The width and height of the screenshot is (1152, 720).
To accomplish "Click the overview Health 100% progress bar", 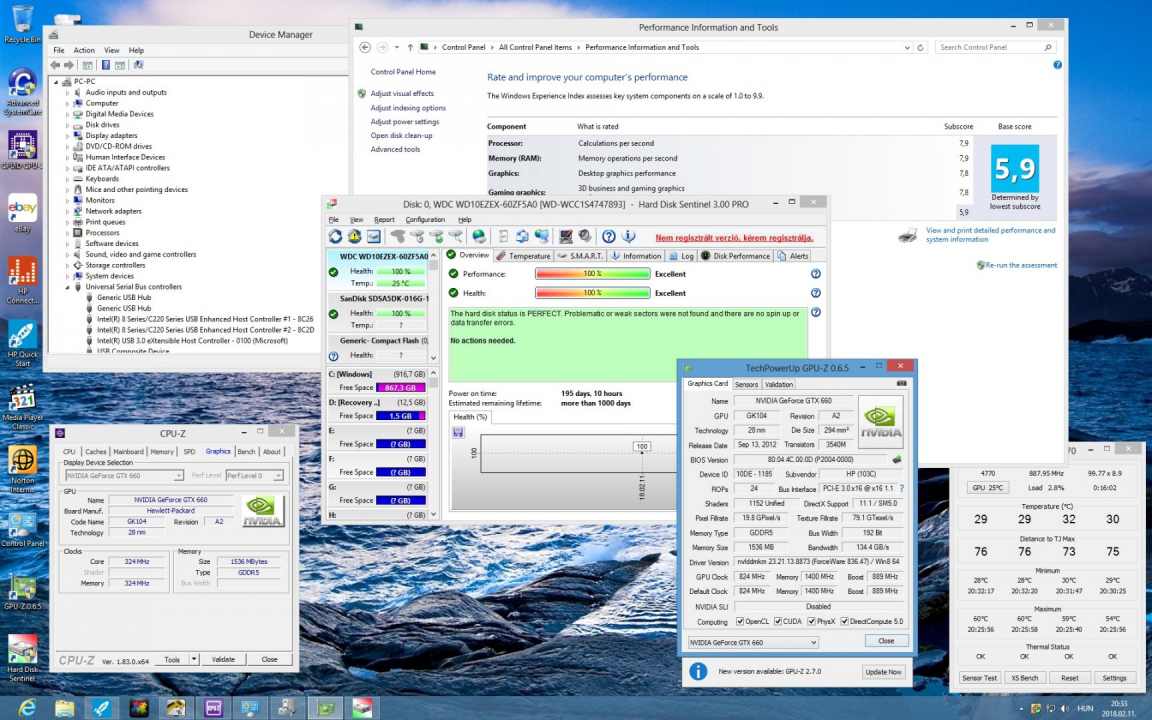I will (593, 293).
